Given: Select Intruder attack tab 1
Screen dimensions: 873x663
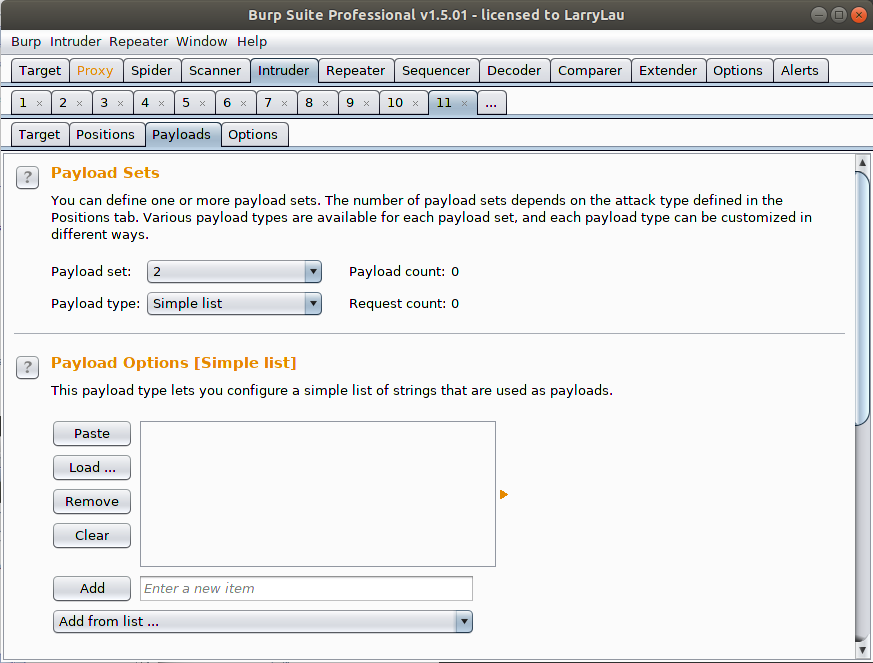Looking at the screenshot, I should click(x=23, y=103).
